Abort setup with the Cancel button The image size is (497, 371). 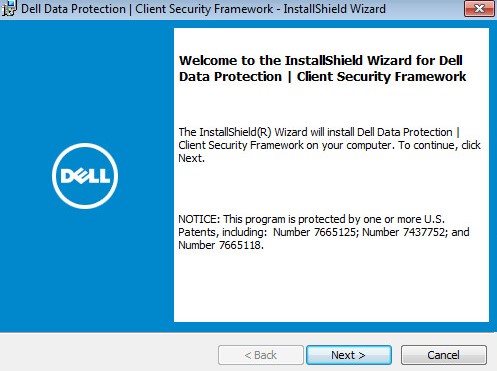click(x=444, y=355)
